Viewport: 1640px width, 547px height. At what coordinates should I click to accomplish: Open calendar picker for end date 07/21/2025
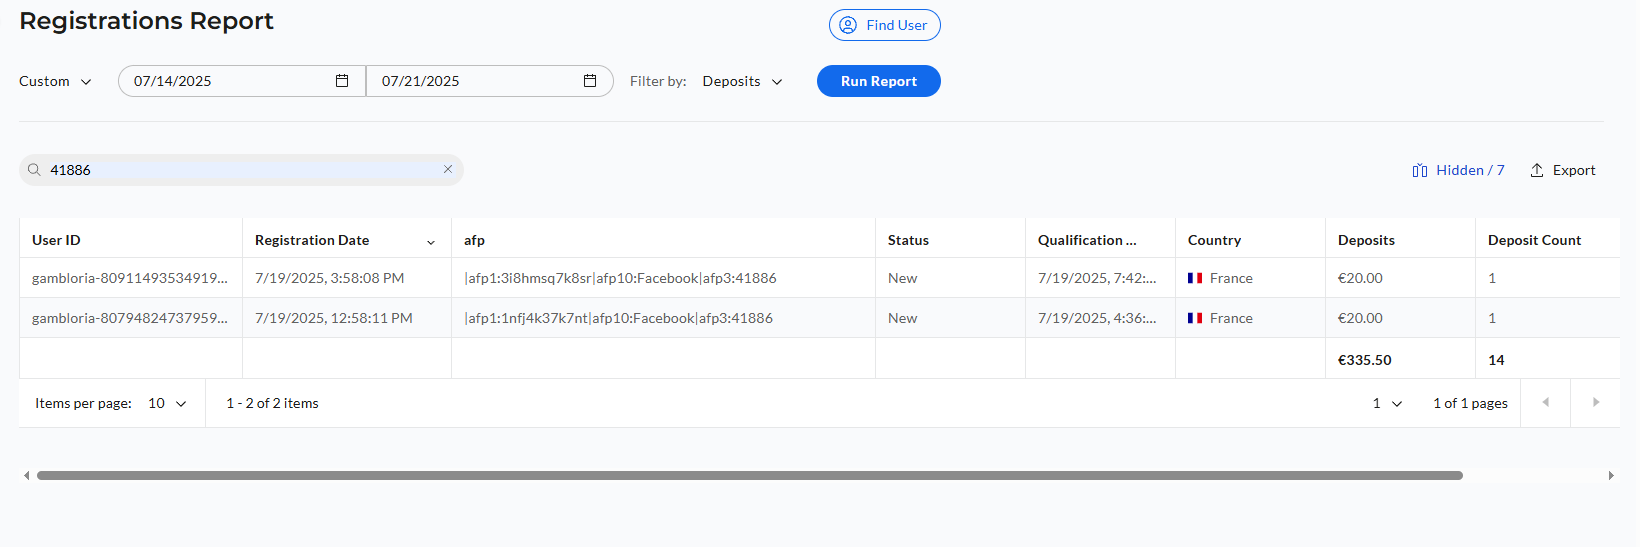pyautogui.click(x=590, y=81)
